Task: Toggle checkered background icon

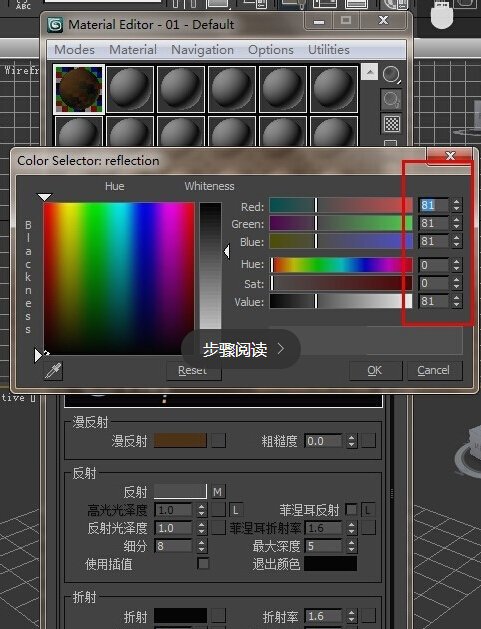Action: click(x=391, y=124)
